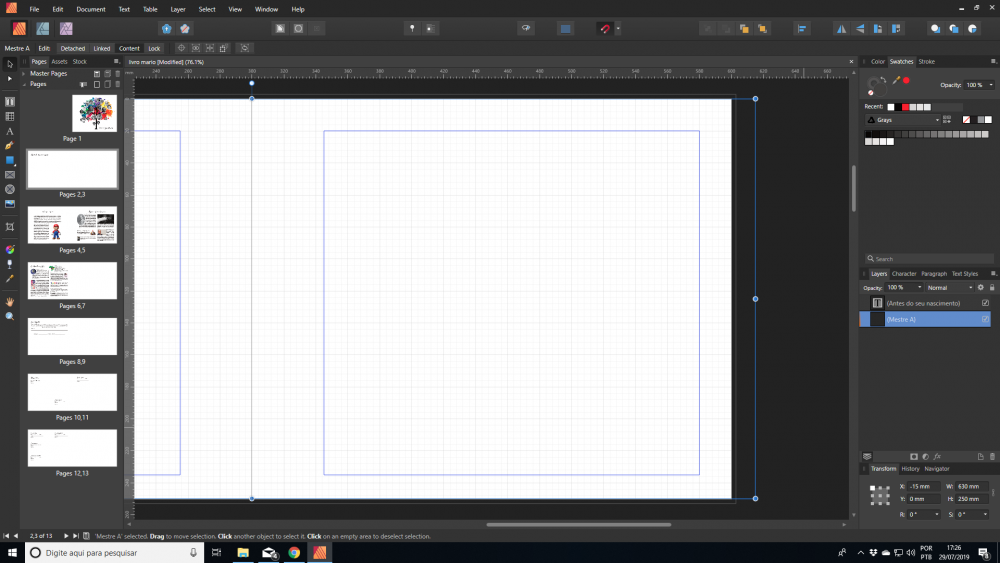Screen dimensions: 1000x563
Task: Open the Document menu
Action: pos(91,9)
